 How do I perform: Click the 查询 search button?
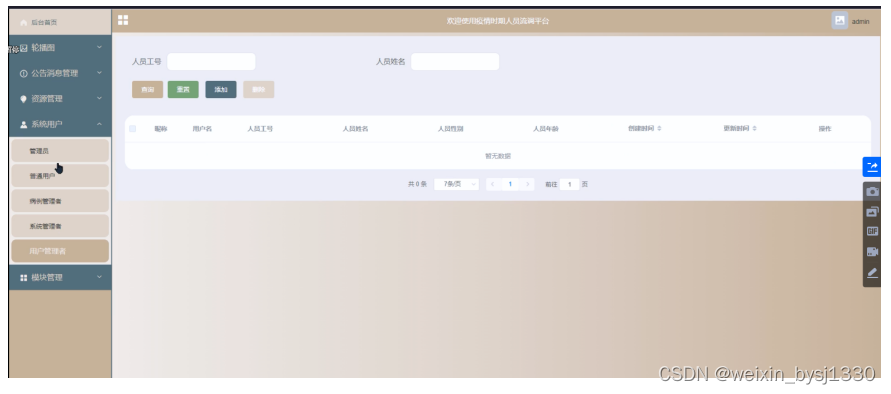coord(148,90)
